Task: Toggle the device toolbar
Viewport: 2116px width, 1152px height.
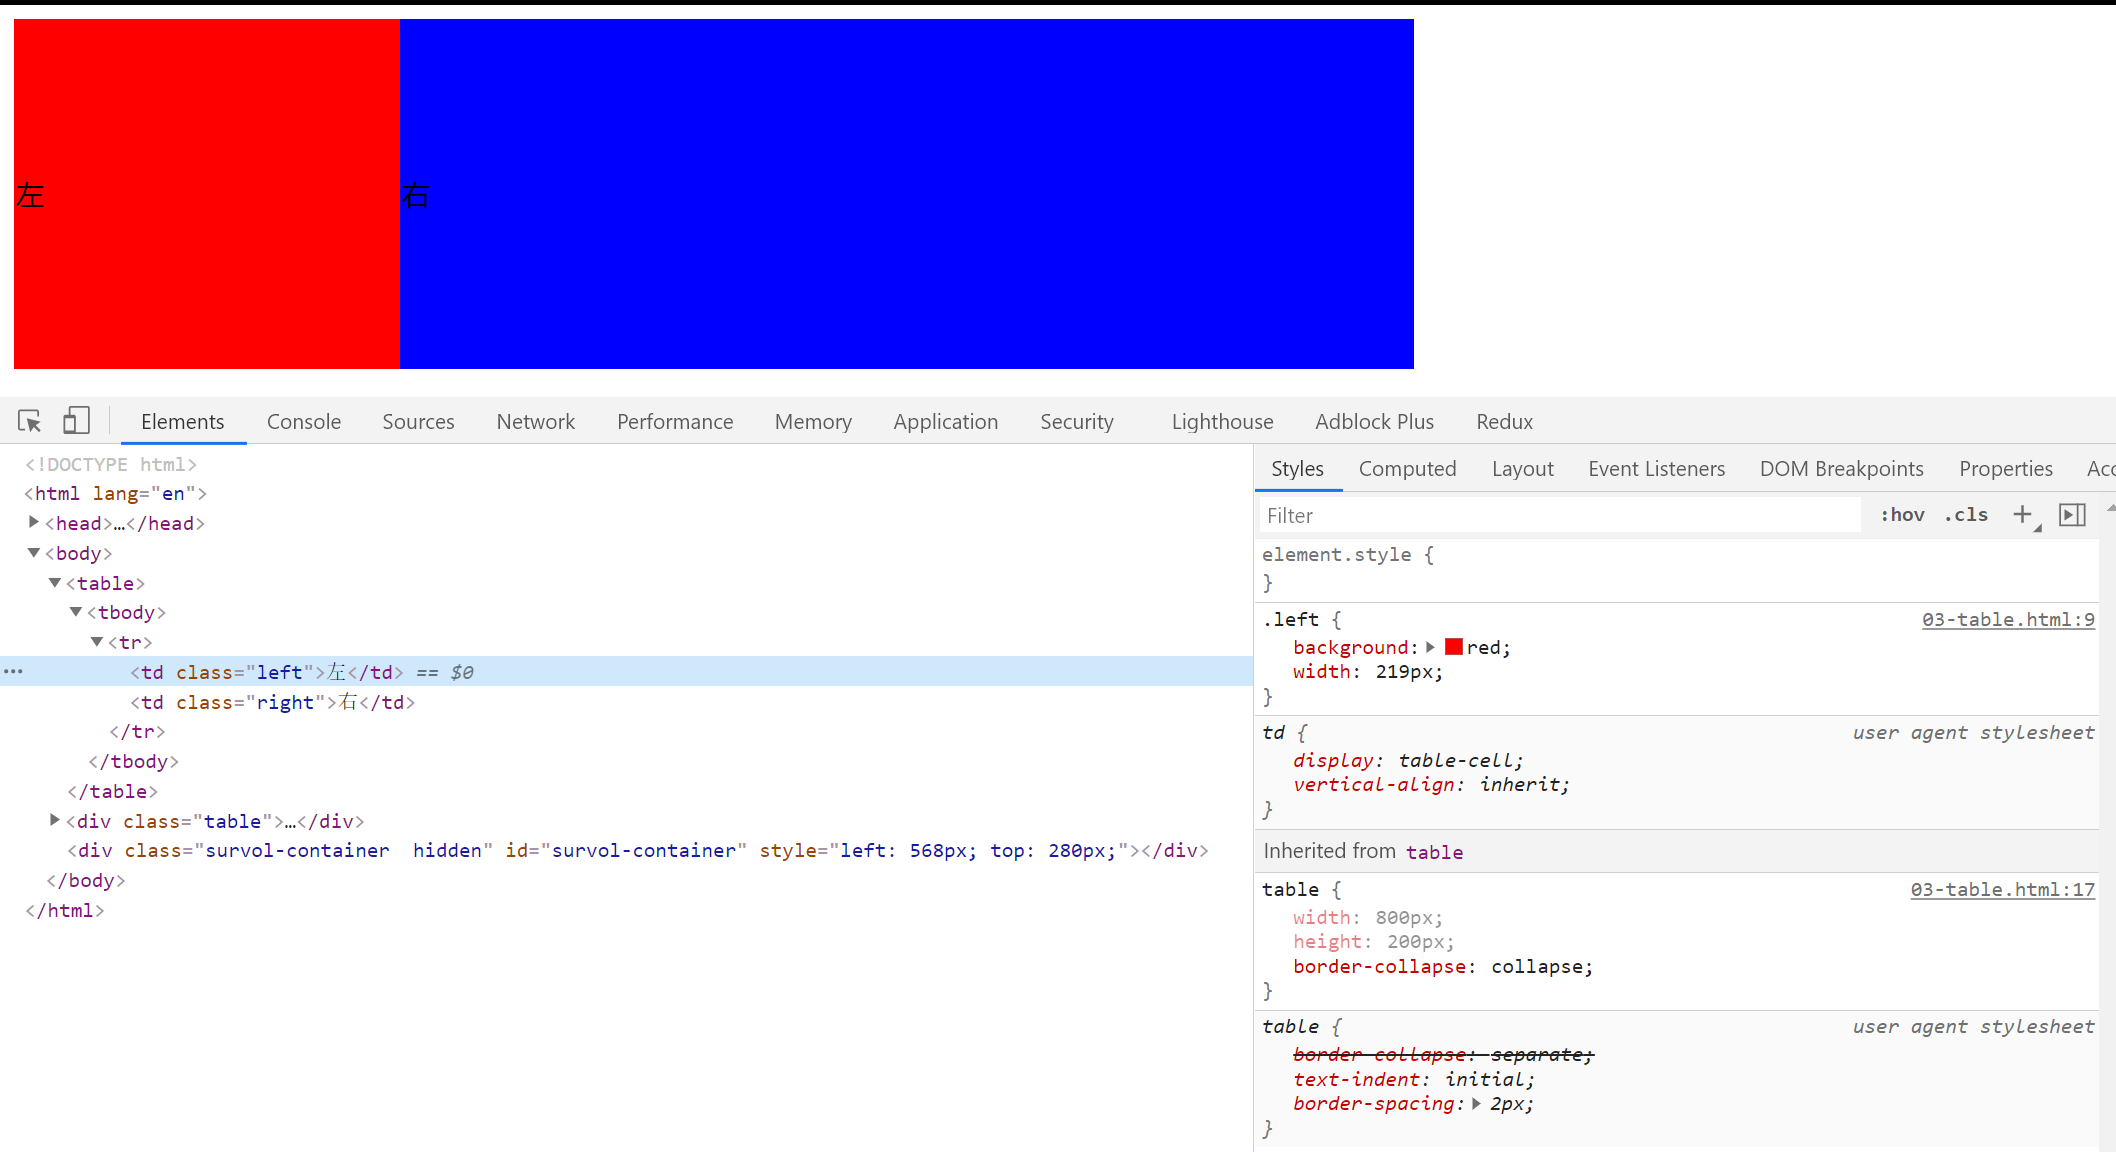Action: click(76, 421)
